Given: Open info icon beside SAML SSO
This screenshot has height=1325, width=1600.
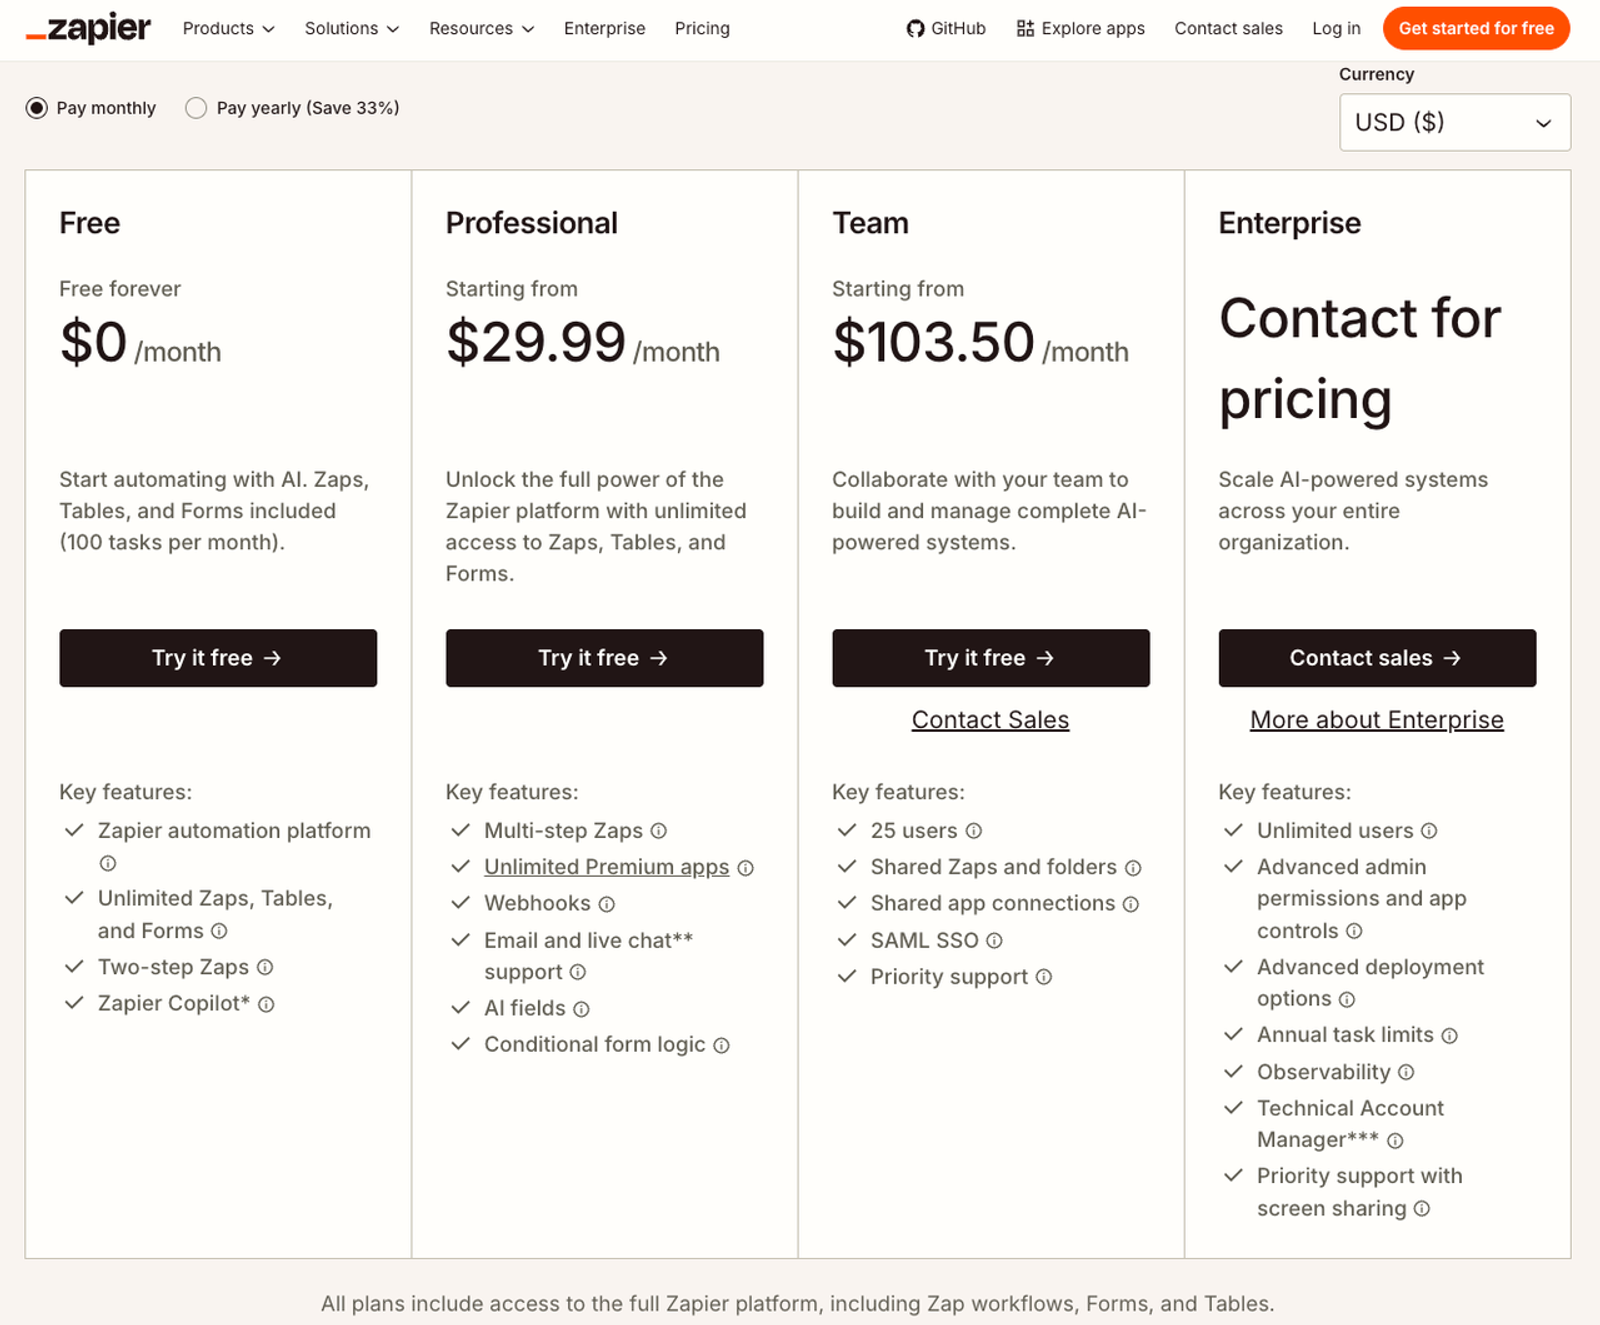Looking at the screenshot, I should [x=994, y=941].
